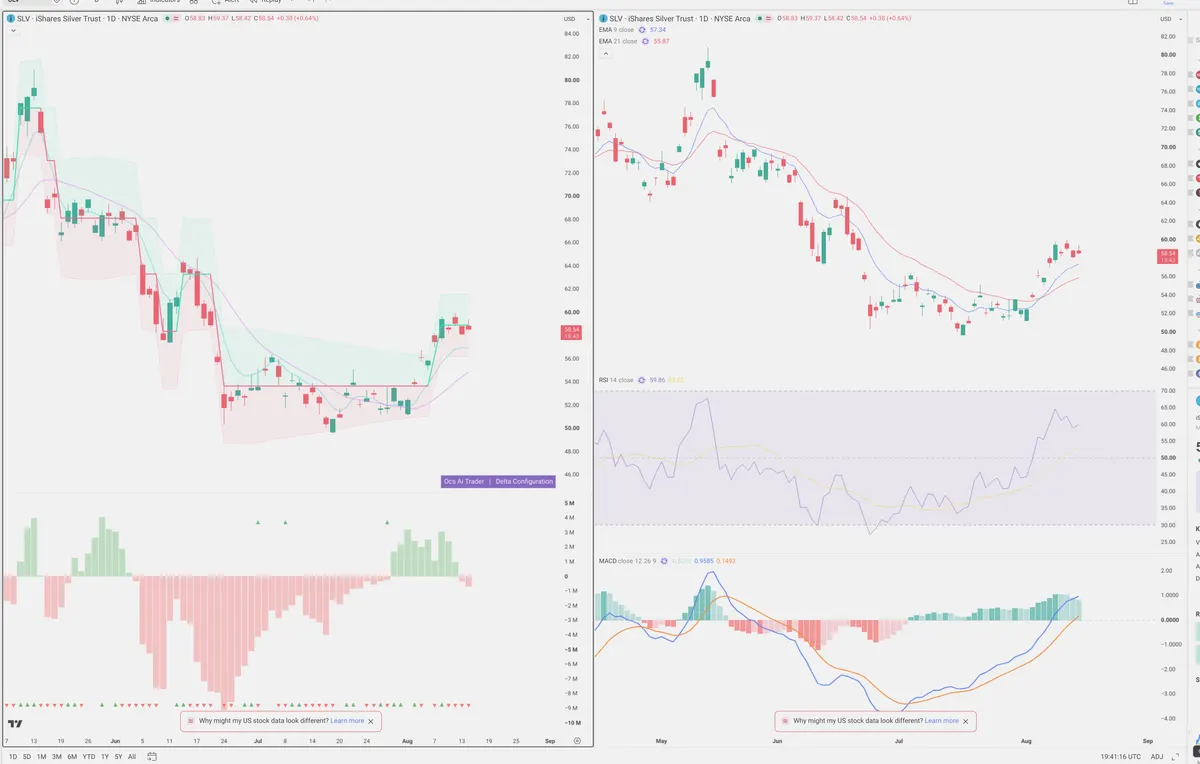Screen dimensions: 1200x764
Task: Select the All time range button
Action: (x=132, y=756)
